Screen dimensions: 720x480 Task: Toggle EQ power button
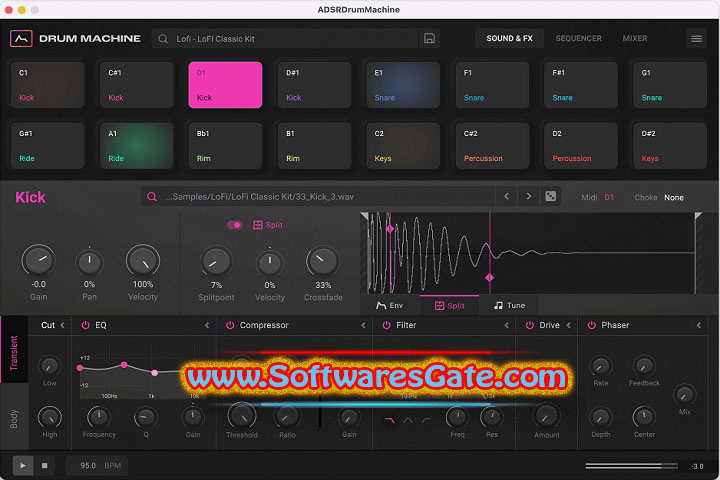coord(85,325)
